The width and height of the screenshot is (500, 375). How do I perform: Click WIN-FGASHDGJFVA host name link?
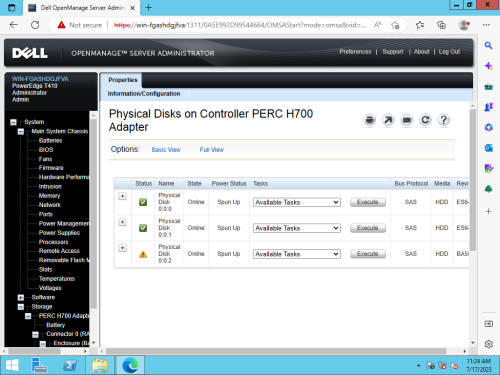pos(40,79)
